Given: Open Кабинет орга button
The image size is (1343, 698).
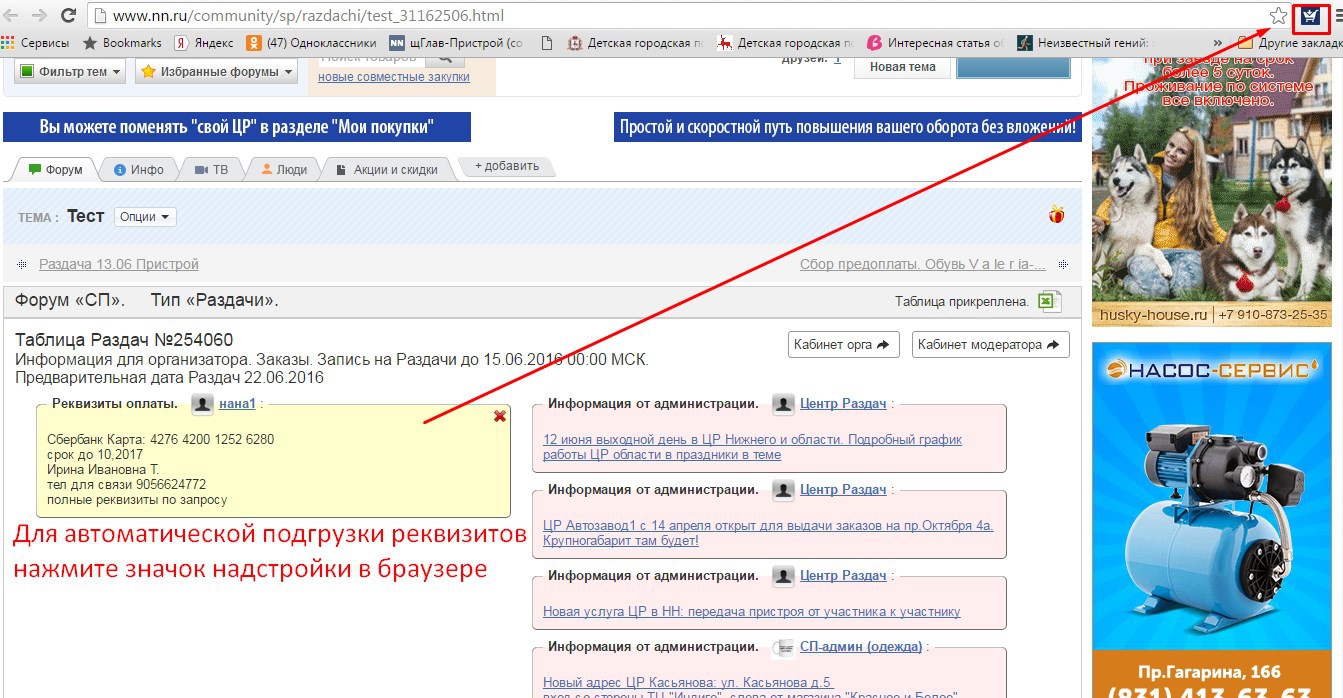Looking at the screenshot, I should [x=843, y=344].
